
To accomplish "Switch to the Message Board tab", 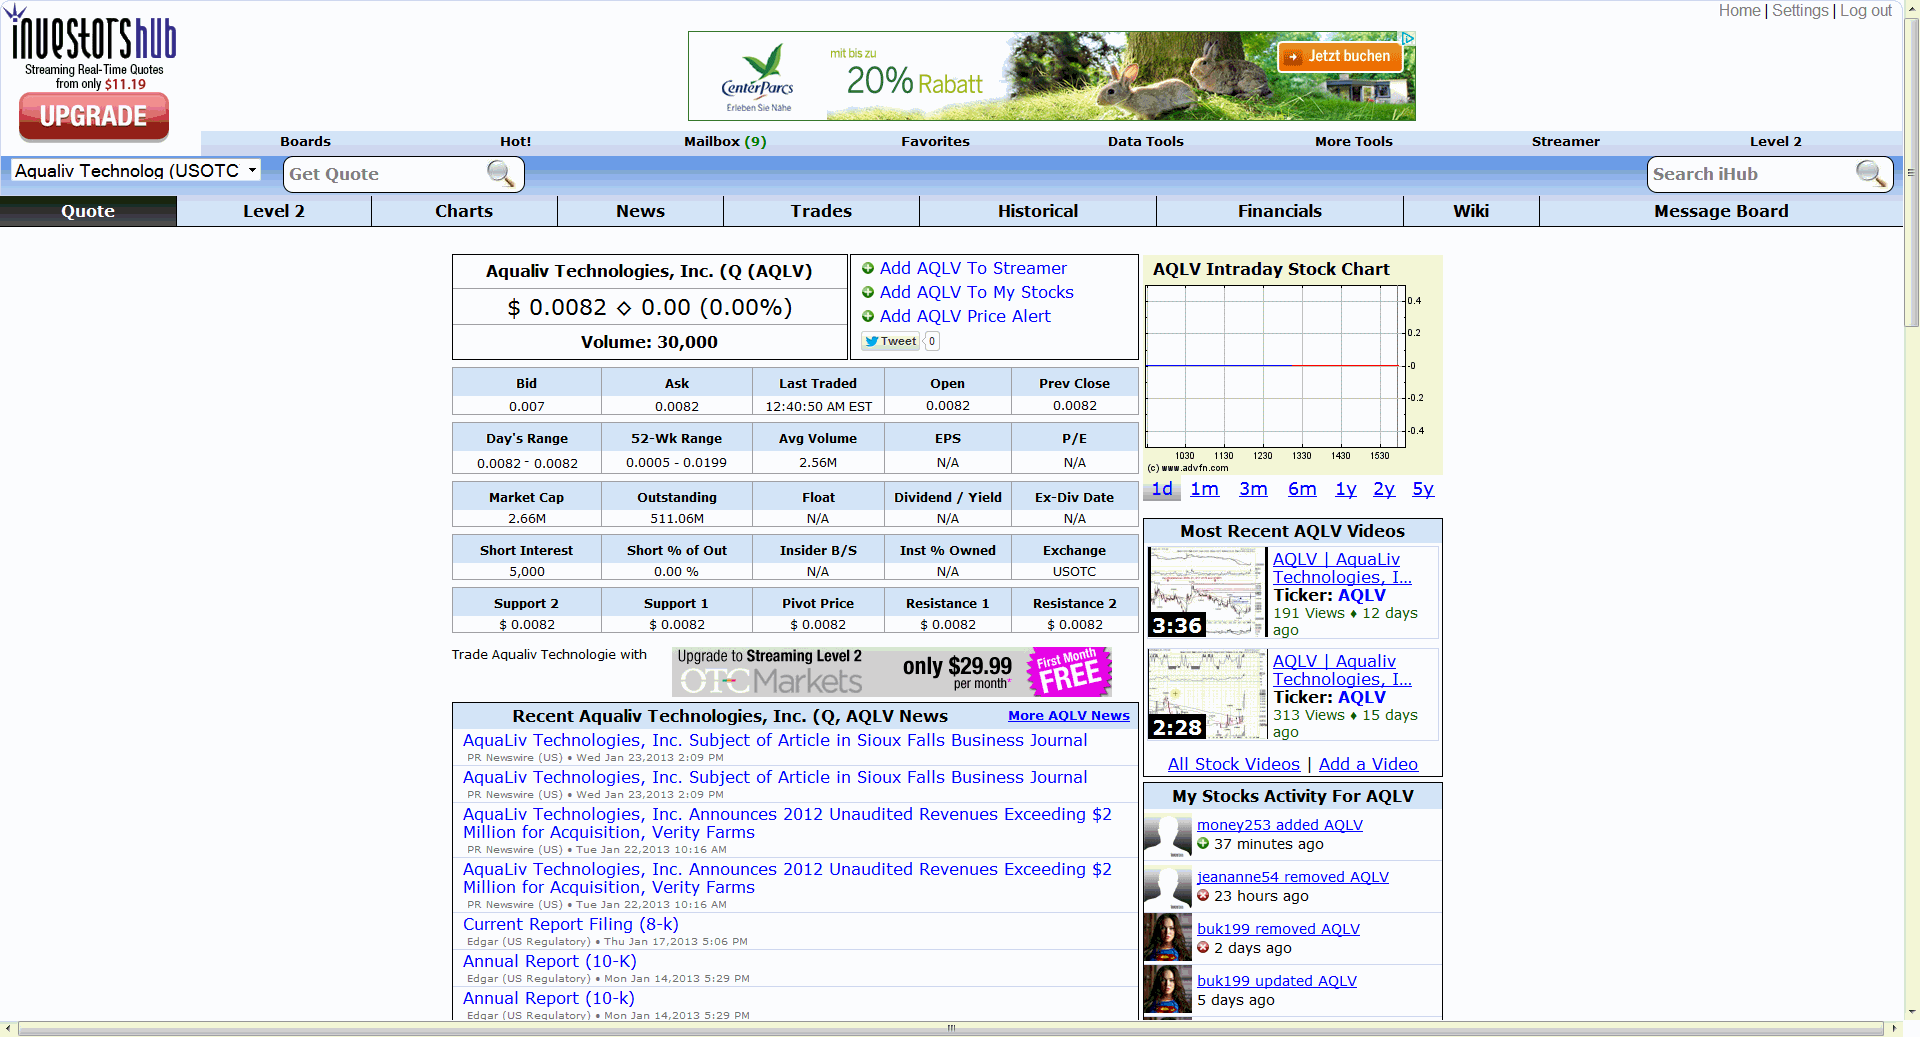I will (x=1721, y=211).
